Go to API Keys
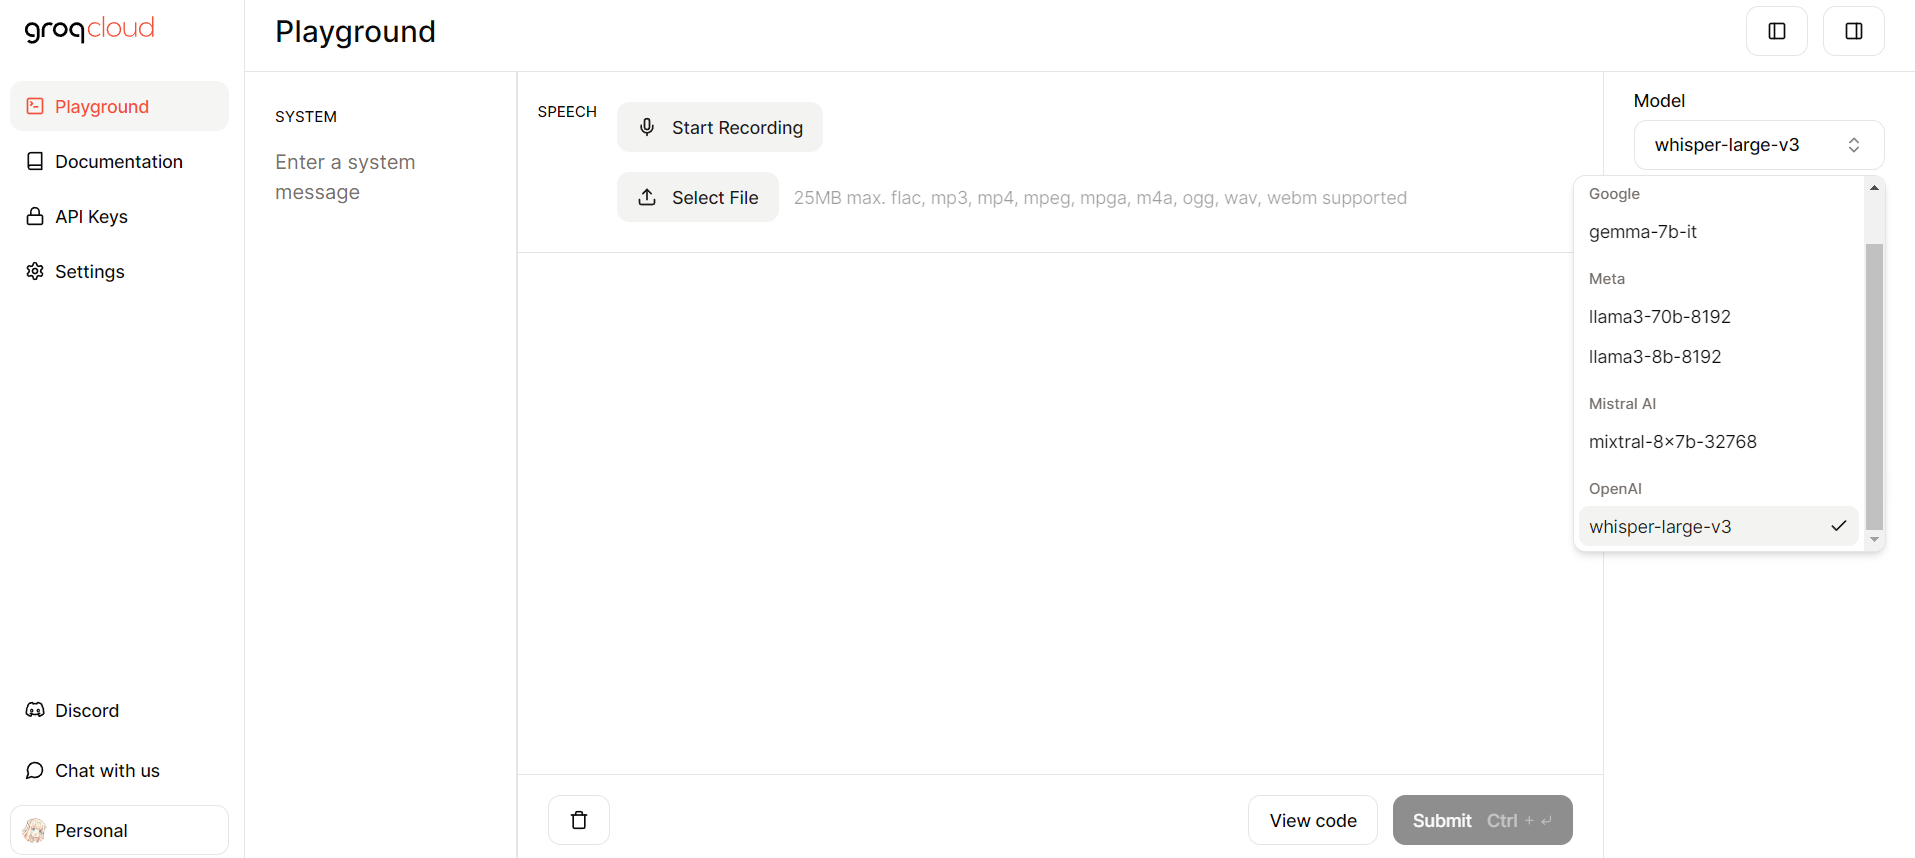1915x858 pixels. pos(119,216)
